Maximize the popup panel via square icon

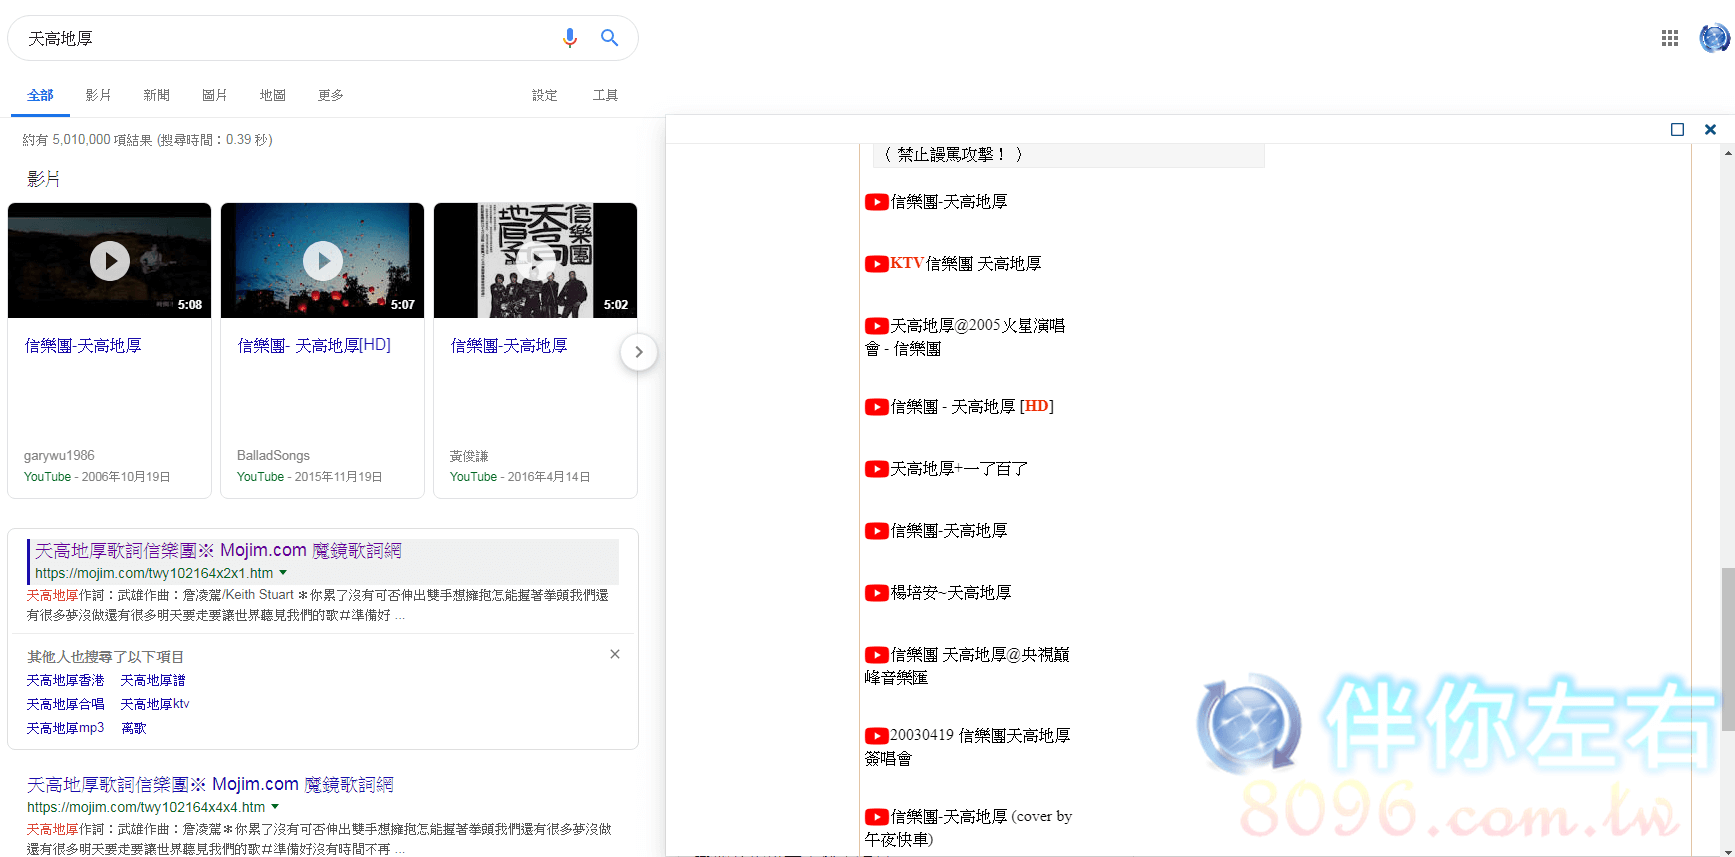[1677, 129]
